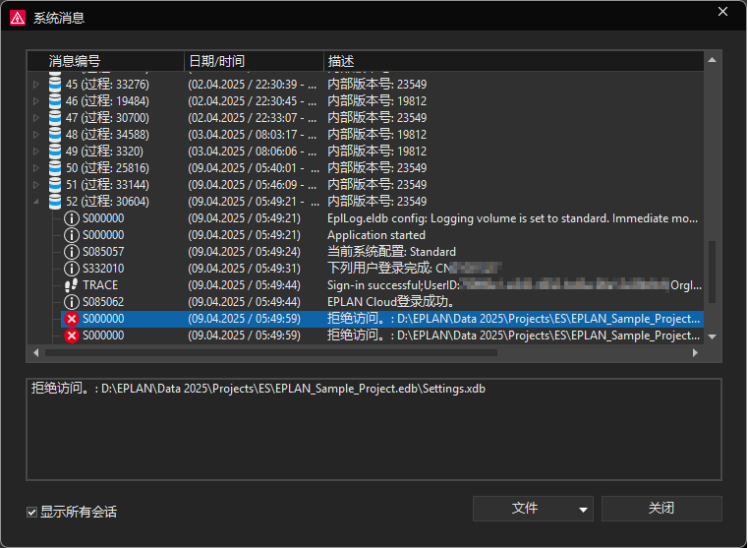748x548 pixels.
Task: Open the 文件 dropdown arrow
Action: click(x=583, y=509)
